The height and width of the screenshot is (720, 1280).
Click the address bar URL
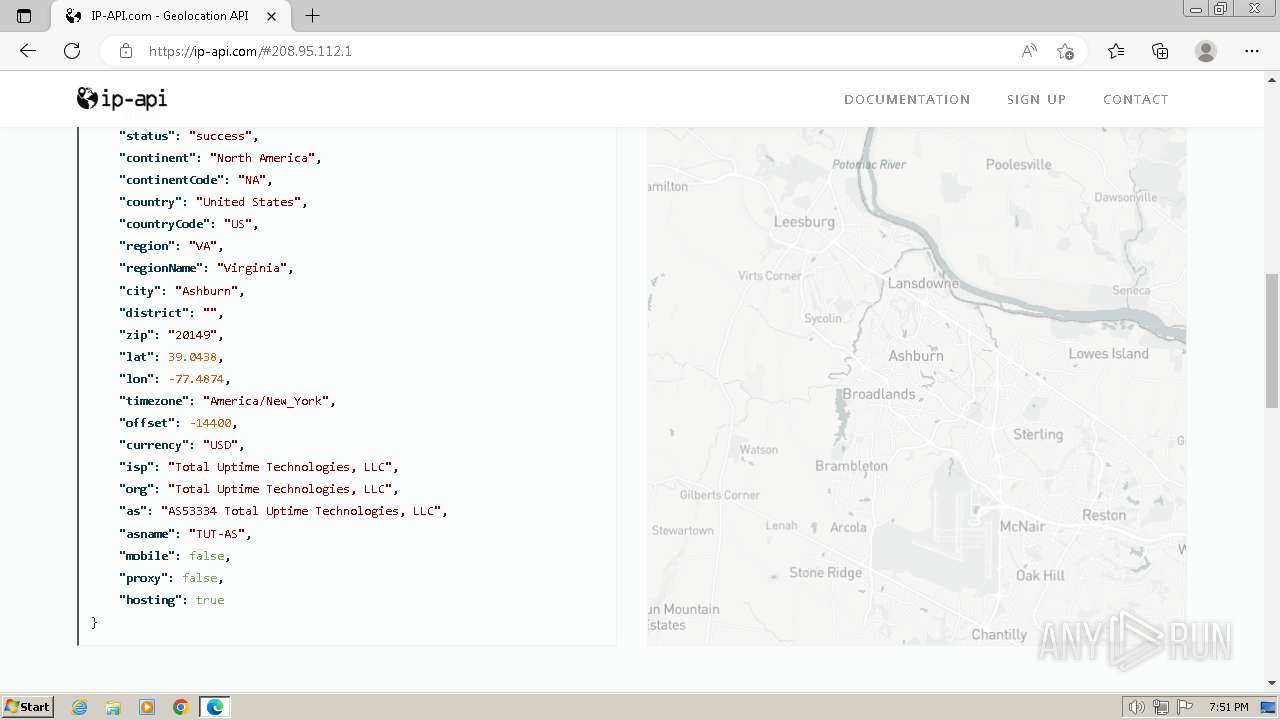(250, 51)
